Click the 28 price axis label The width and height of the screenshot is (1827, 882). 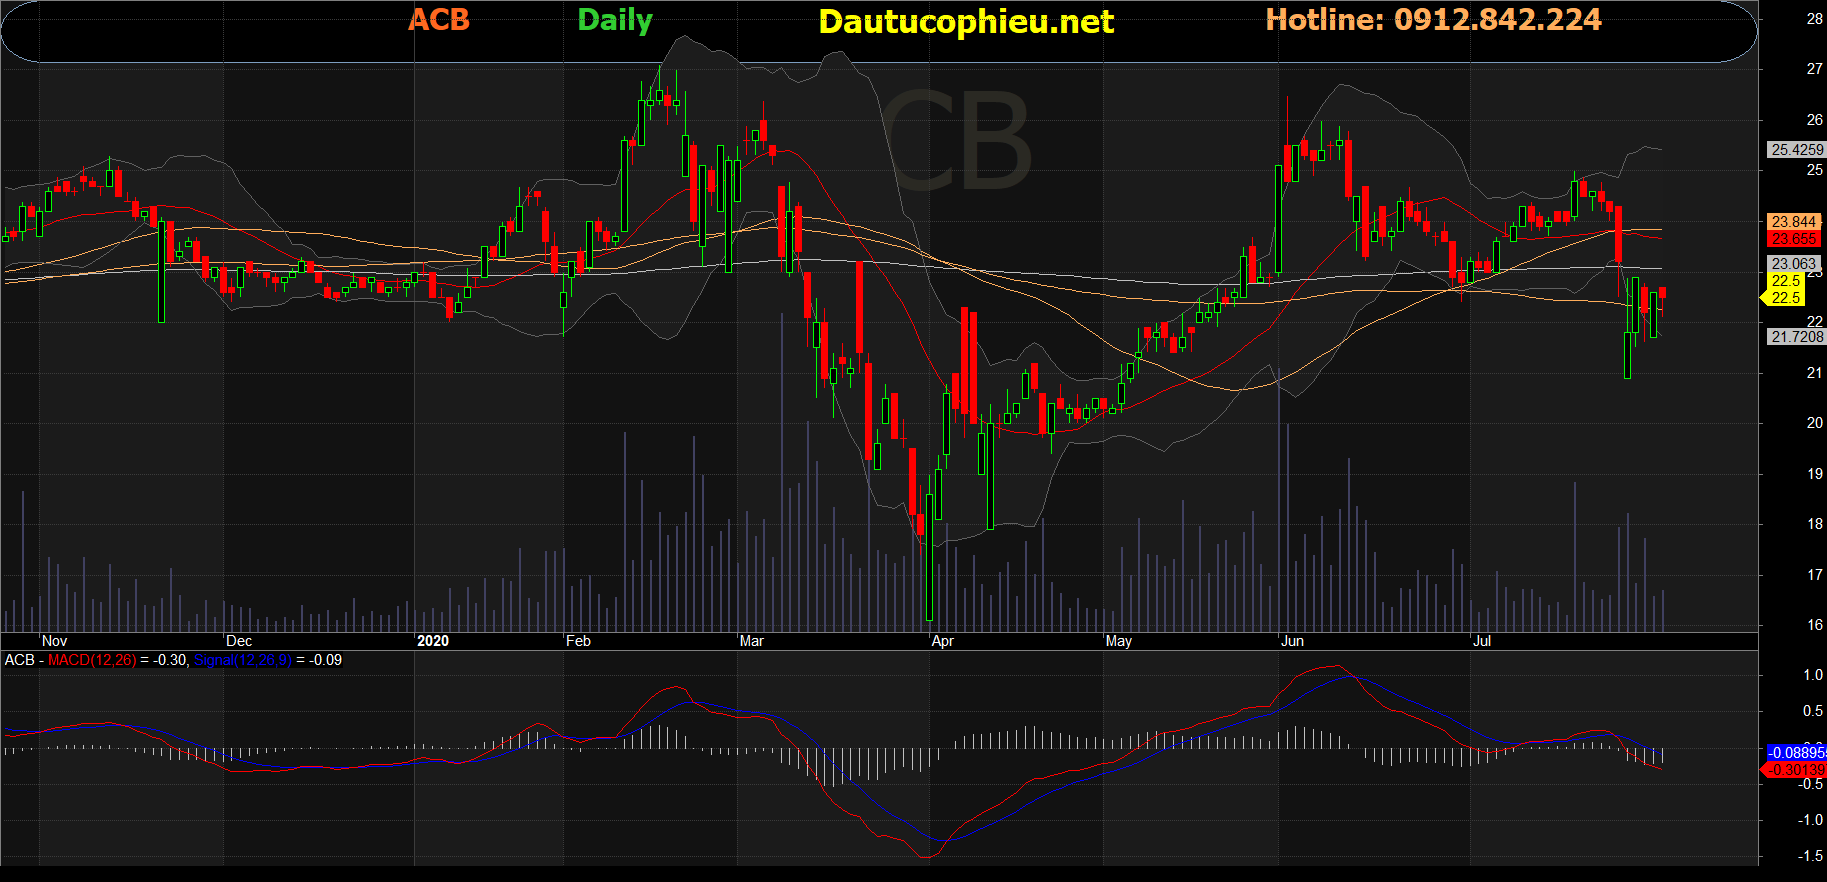[1814, 19]
